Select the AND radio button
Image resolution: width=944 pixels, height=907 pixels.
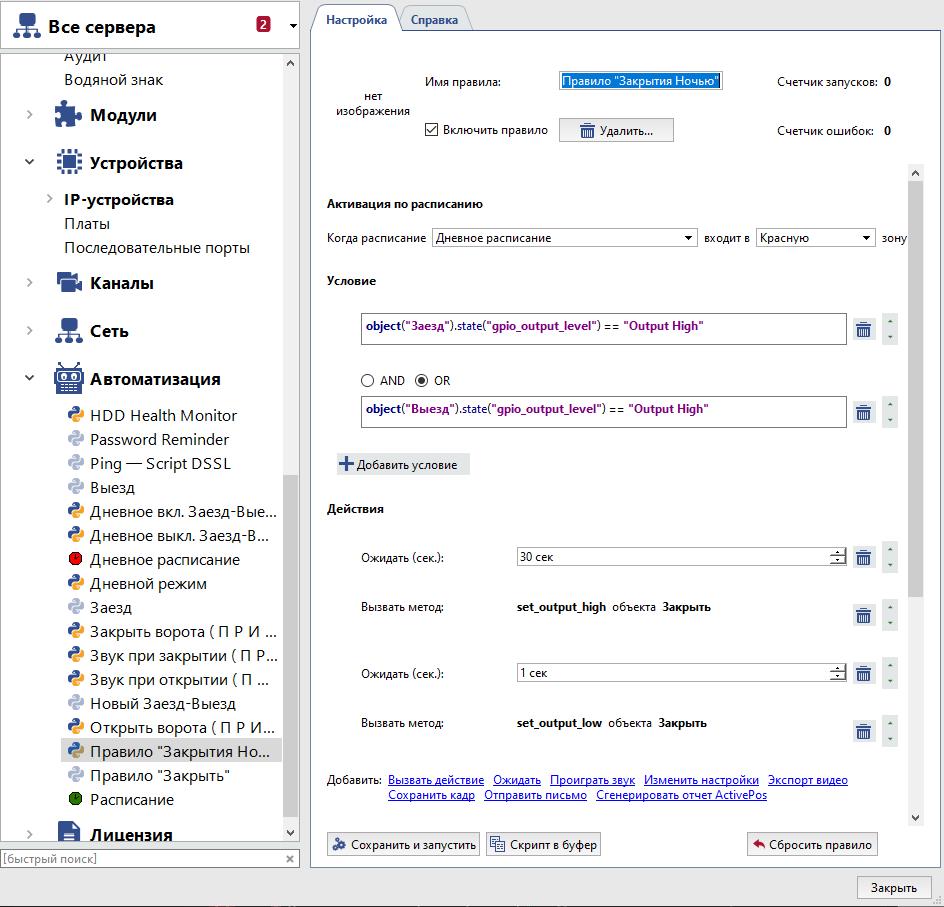(x=368, y=381)
